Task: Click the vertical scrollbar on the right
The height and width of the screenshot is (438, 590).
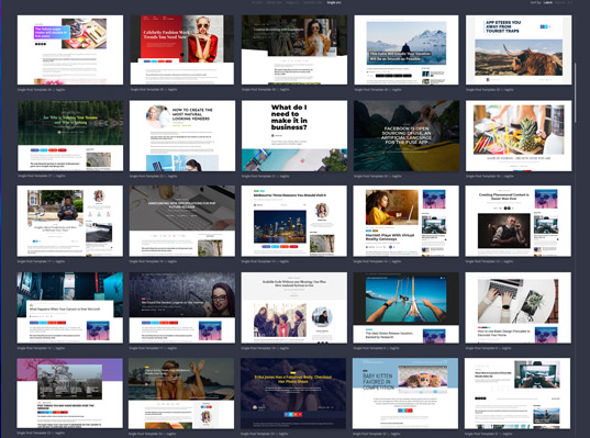Action: (575, 92)
